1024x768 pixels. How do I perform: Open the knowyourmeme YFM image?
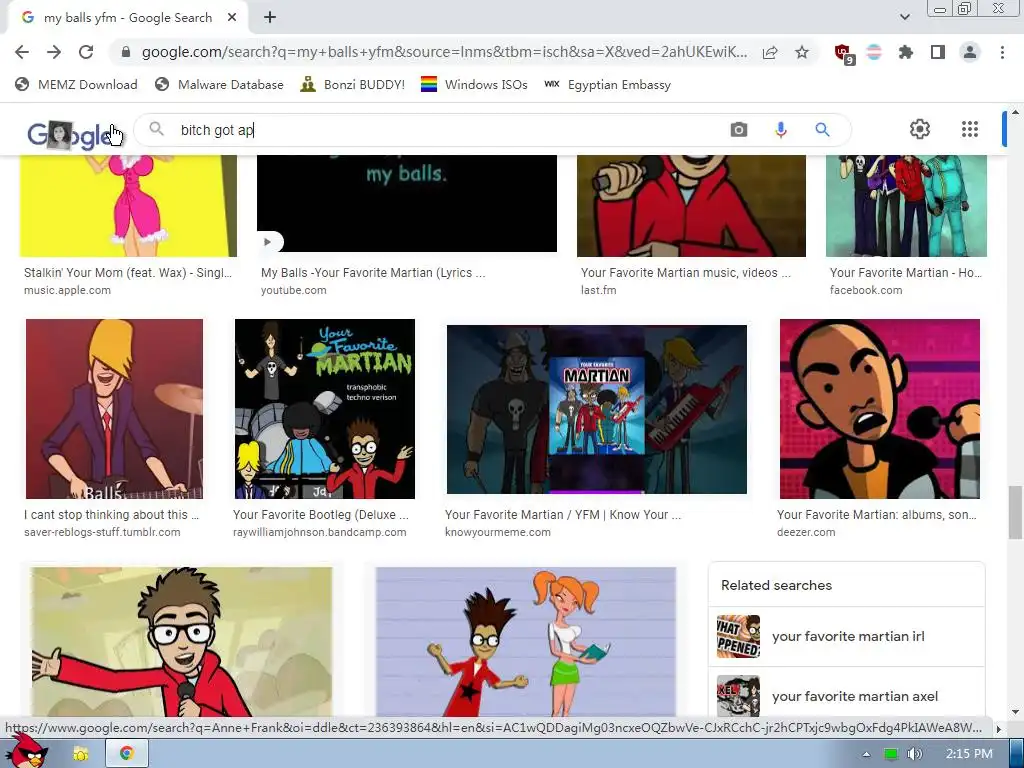pos(597,409)
